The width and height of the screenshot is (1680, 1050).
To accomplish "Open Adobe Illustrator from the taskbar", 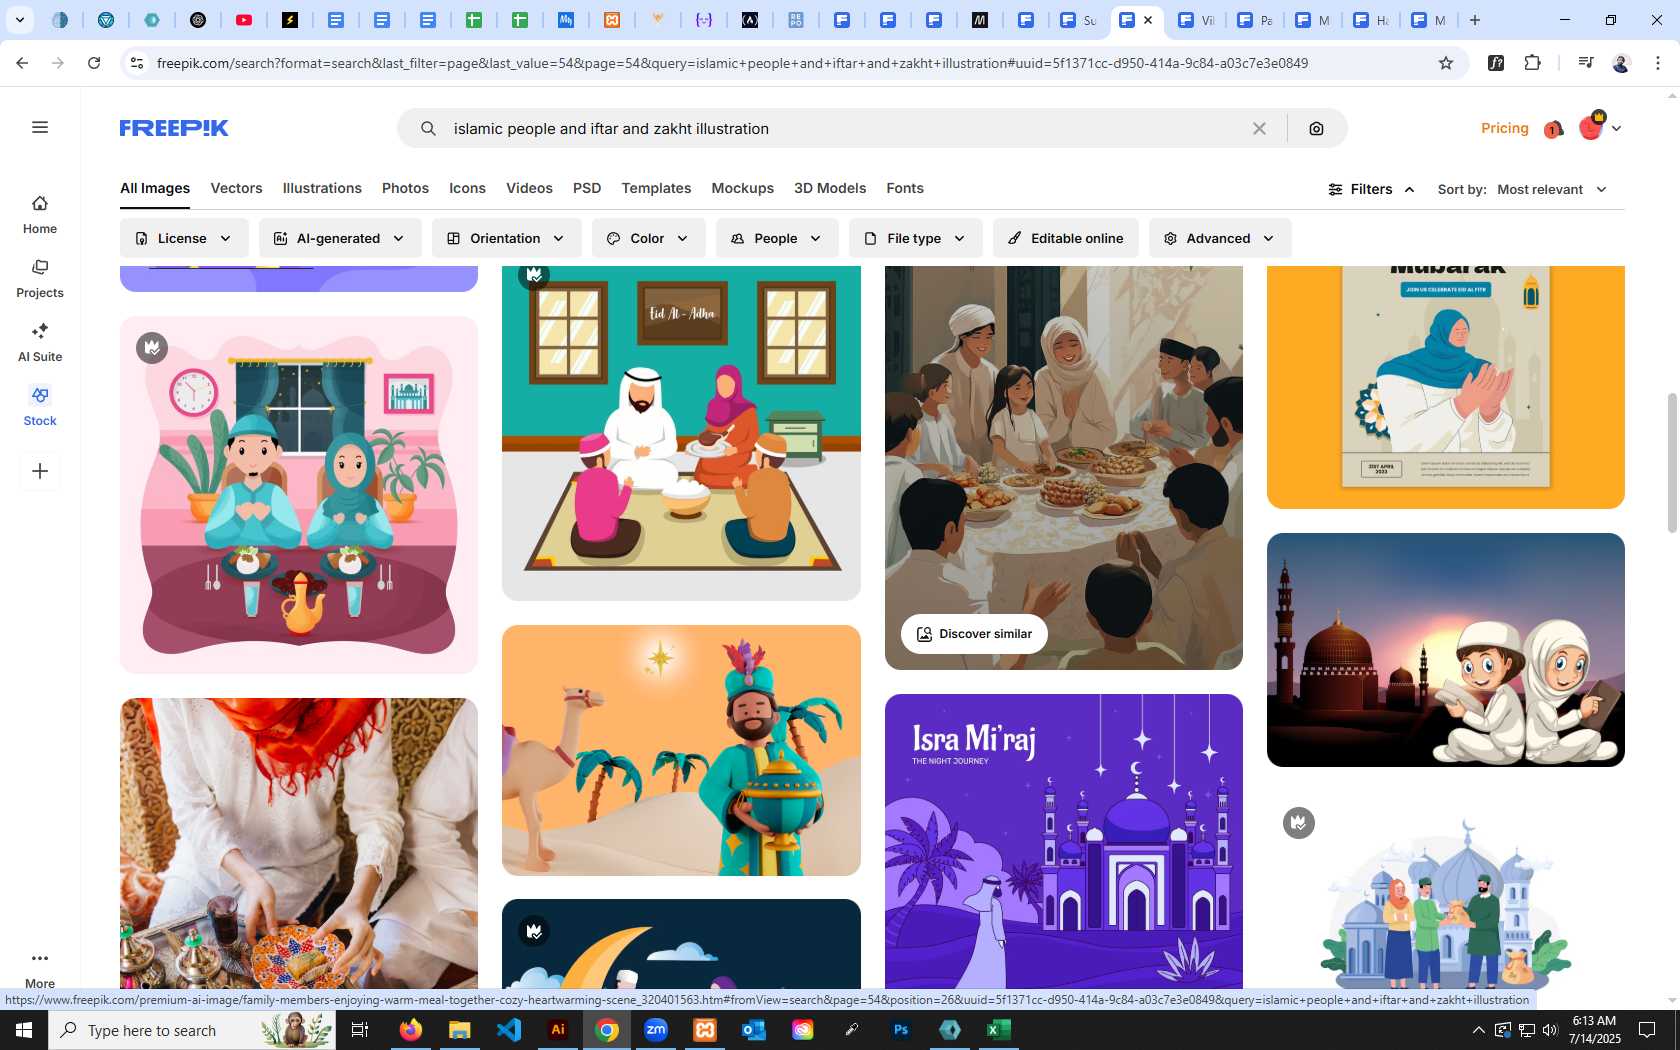I will (x=558, y=1030).
